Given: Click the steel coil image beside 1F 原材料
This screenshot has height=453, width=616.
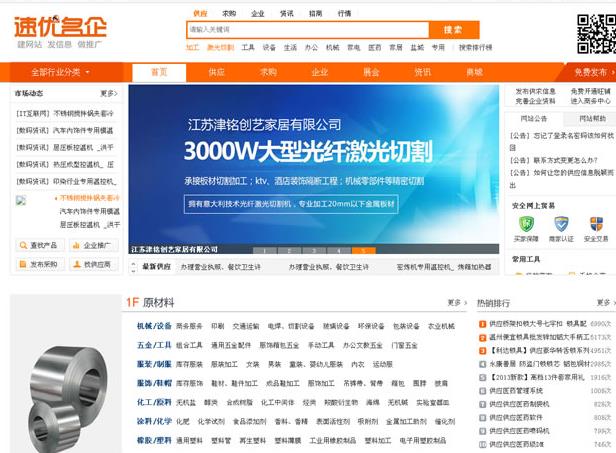Looking at the screenshot, I should tap(68, 398).
